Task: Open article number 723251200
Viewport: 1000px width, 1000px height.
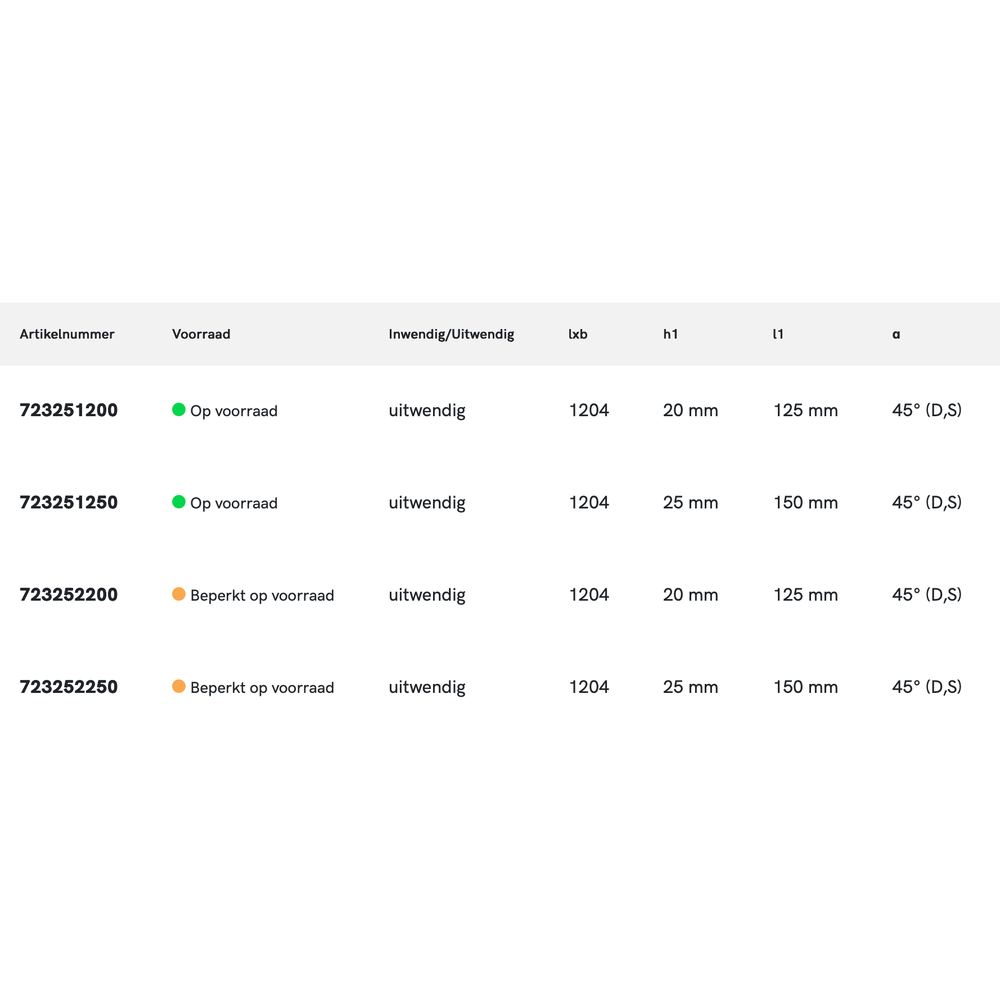Action: pyautogui.click(x=69, y=410)
